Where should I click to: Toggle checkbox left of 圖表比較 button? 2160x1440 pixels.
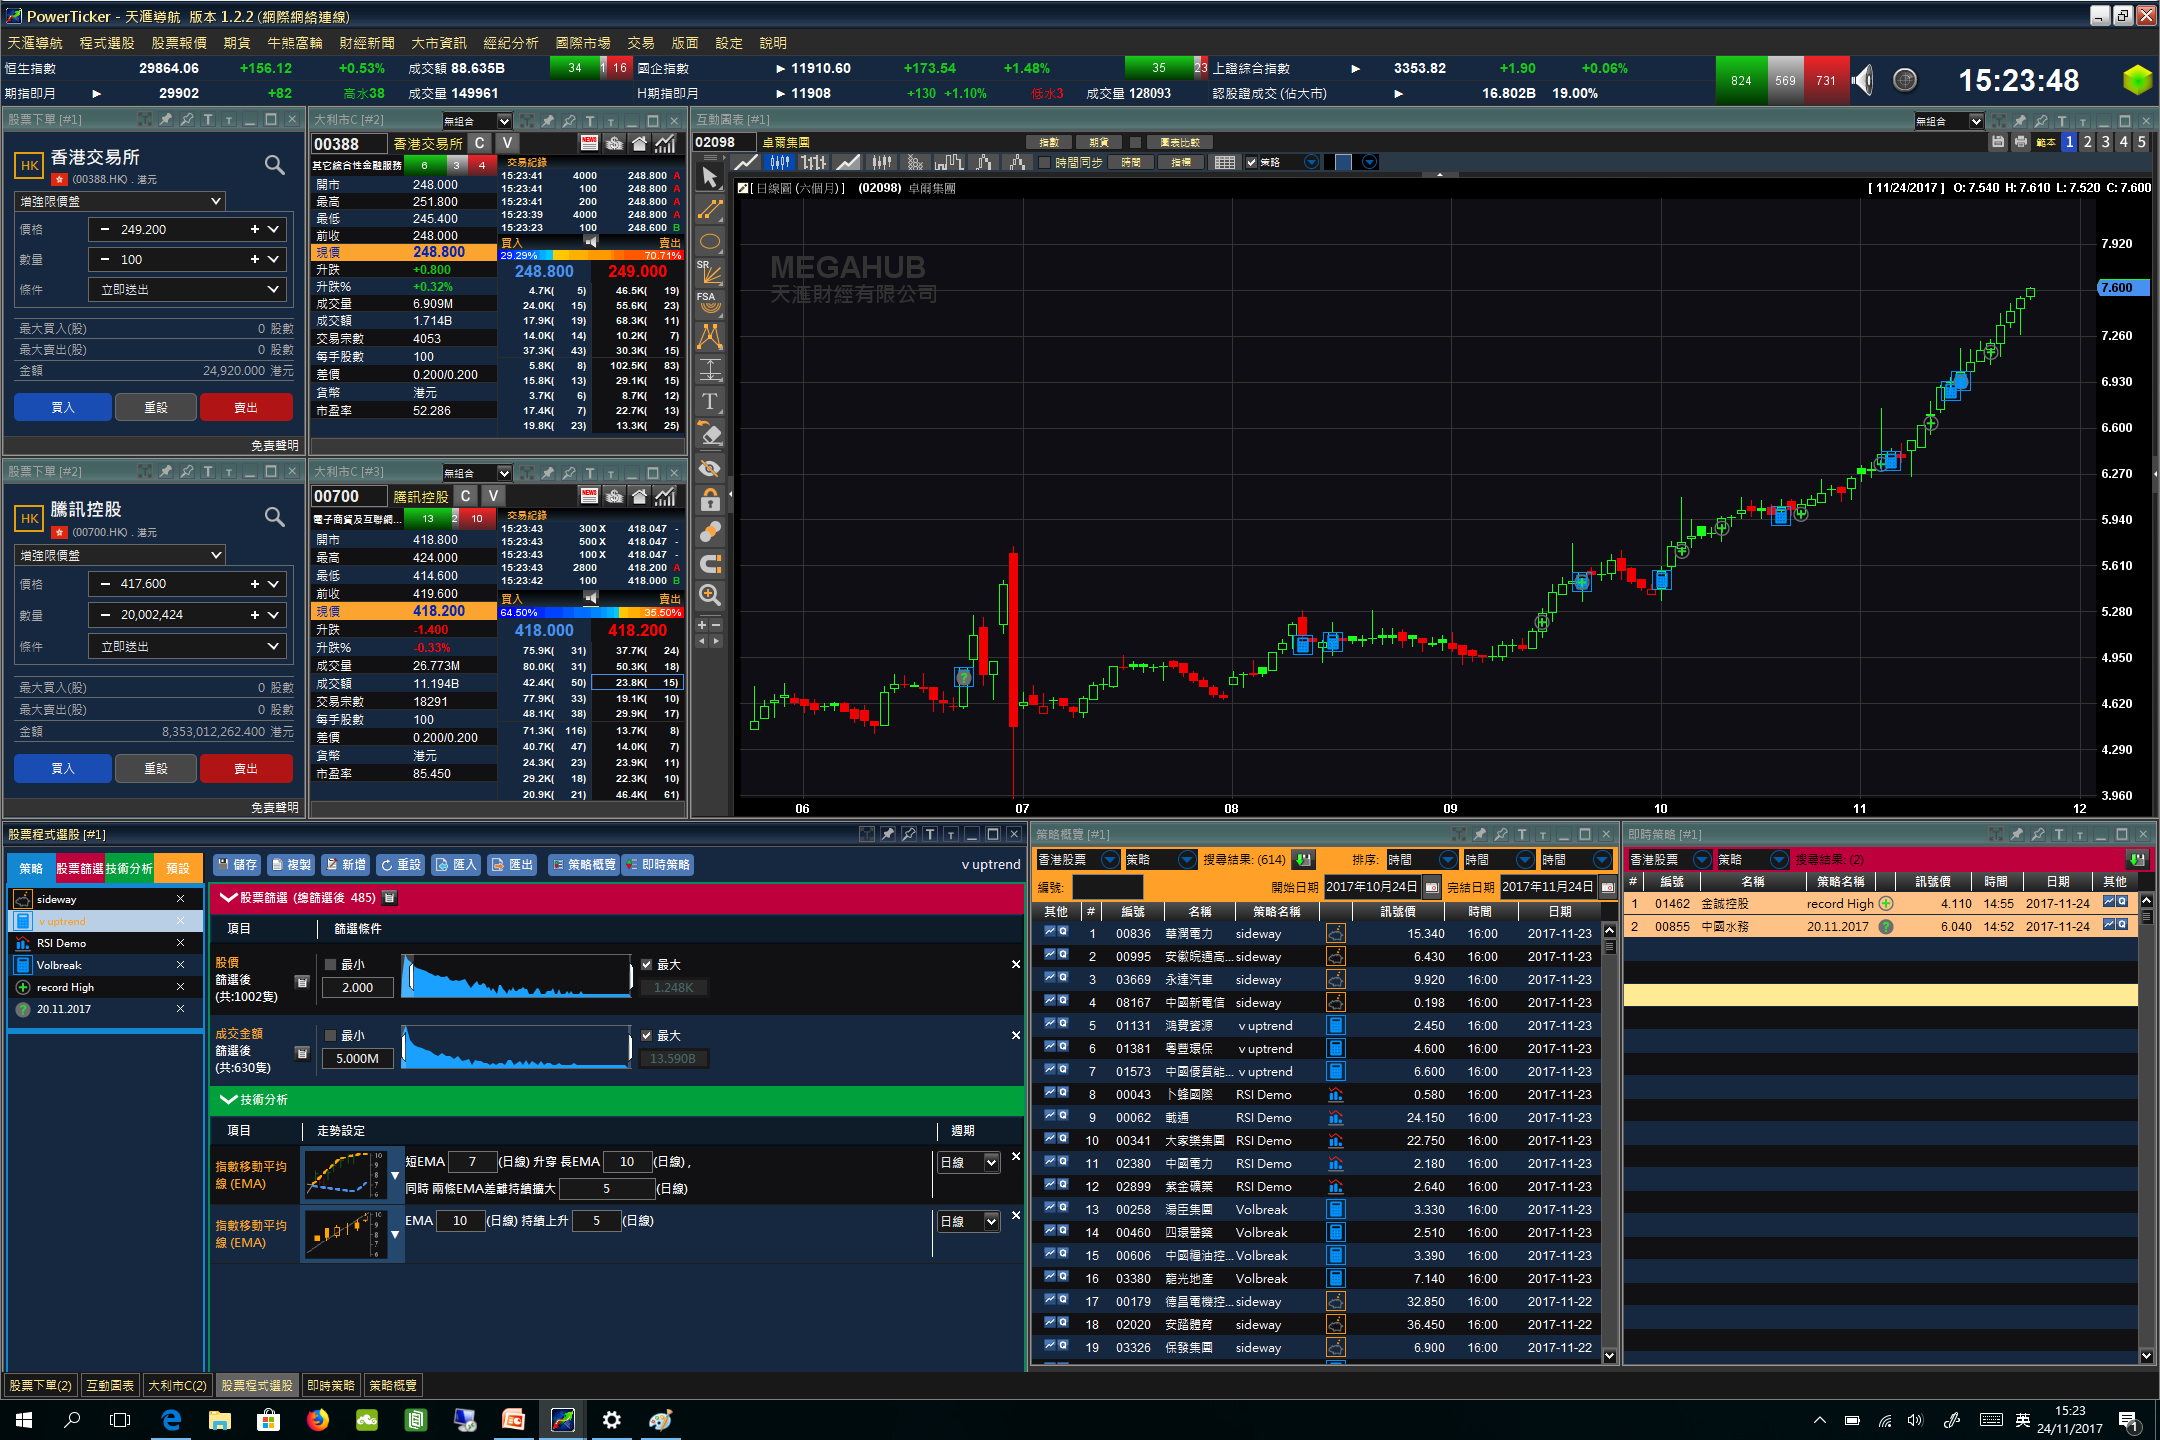[x=1135, y=142]
